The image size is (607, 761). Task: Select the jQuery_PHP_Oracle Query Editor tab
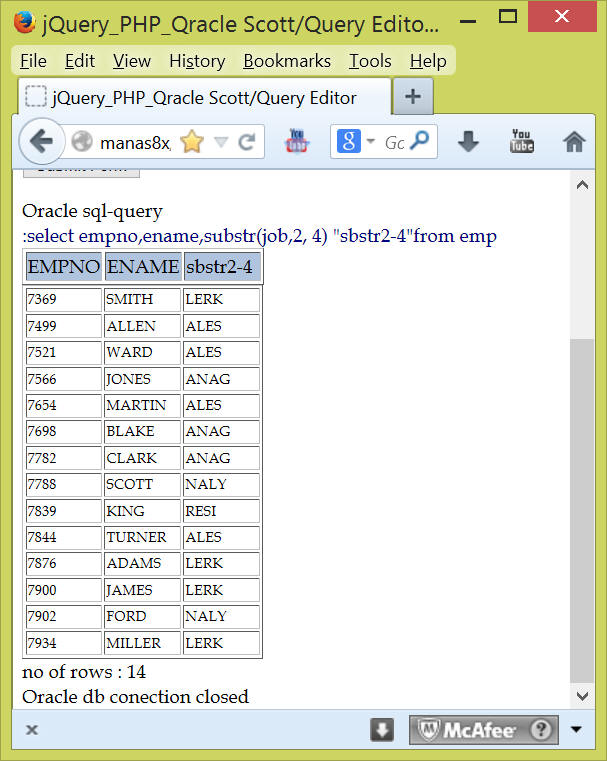click(x=204, y=97)
